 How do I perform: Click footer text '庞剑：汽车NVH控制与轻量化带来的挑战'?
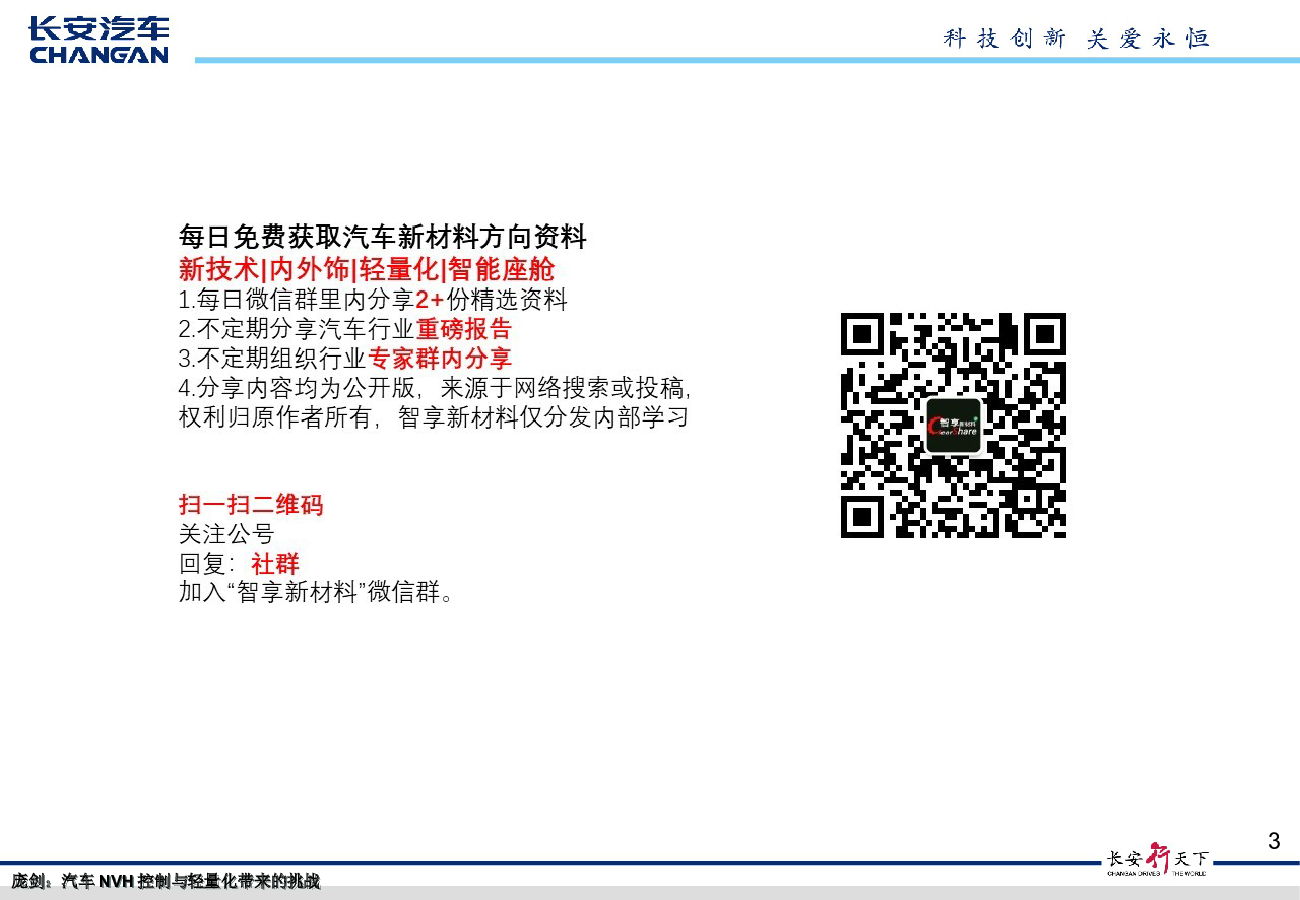166,881
